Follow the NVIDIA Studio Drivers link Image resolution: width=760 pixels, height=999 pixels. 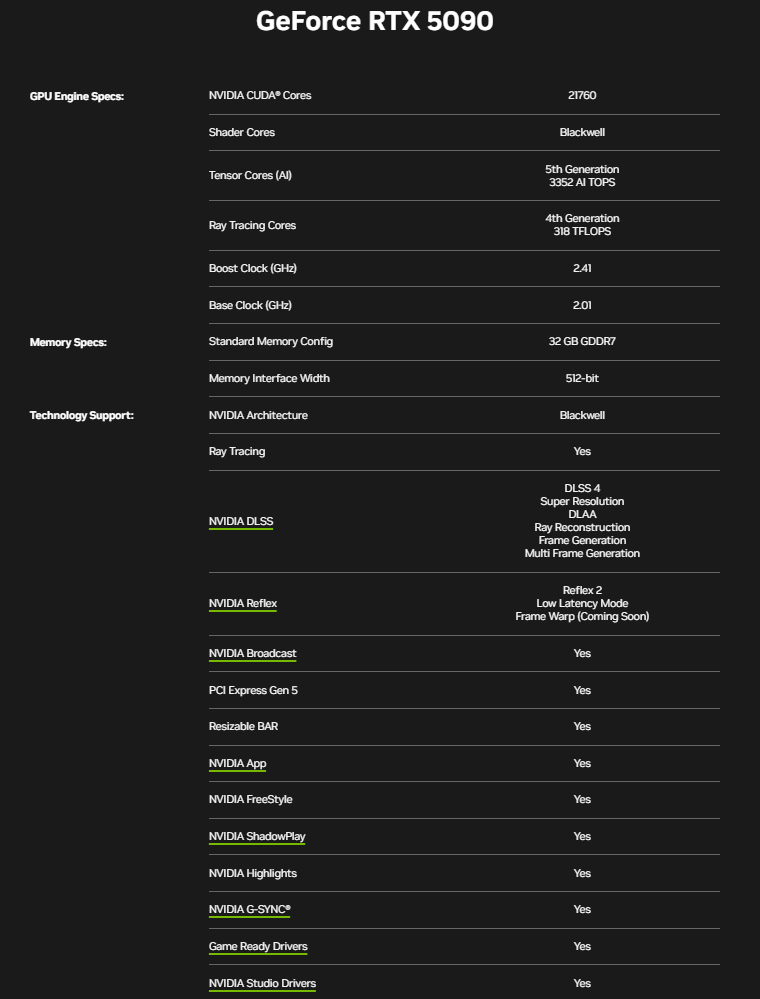coord(262,983)
